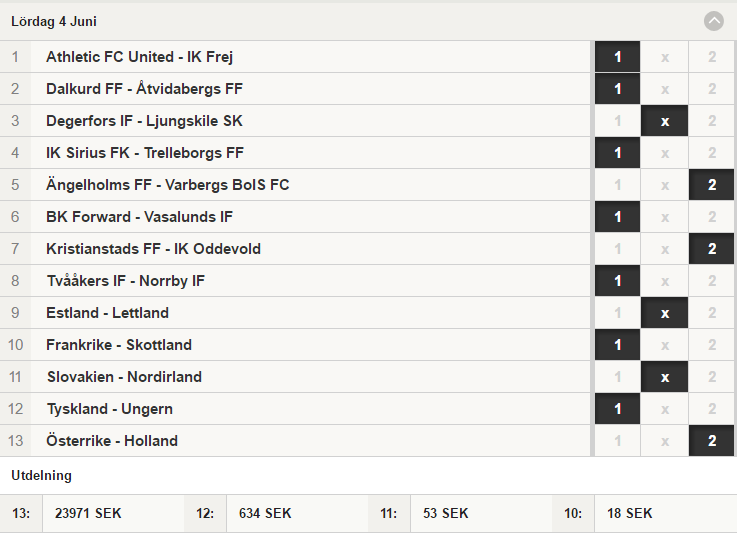Click the Athletic FC United - IK Frej match
This screenshot has width=737, height=537.
click(140, 57)
